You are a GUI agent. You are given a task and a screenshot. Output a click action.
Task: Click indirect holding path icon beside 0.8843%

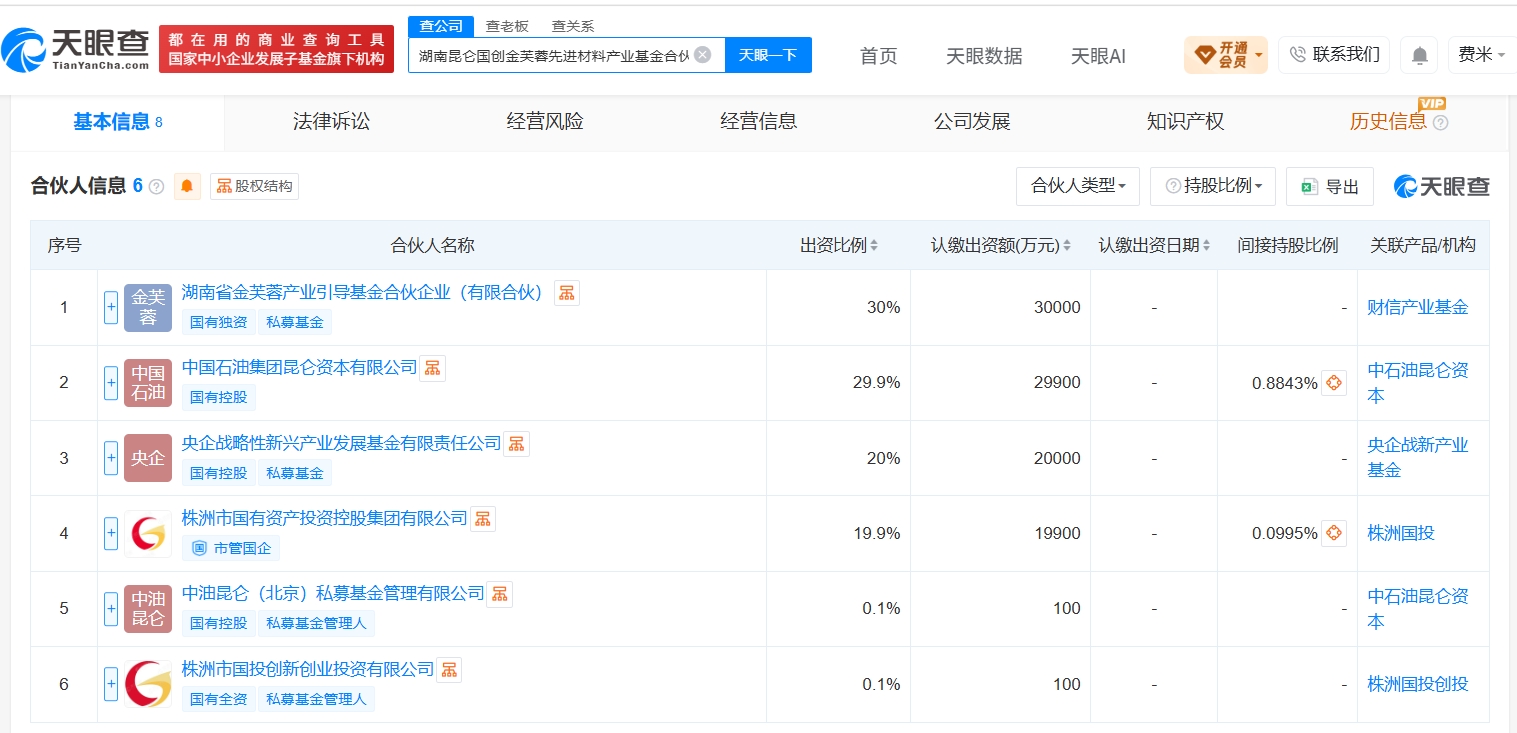click(x=1334, y=383)
